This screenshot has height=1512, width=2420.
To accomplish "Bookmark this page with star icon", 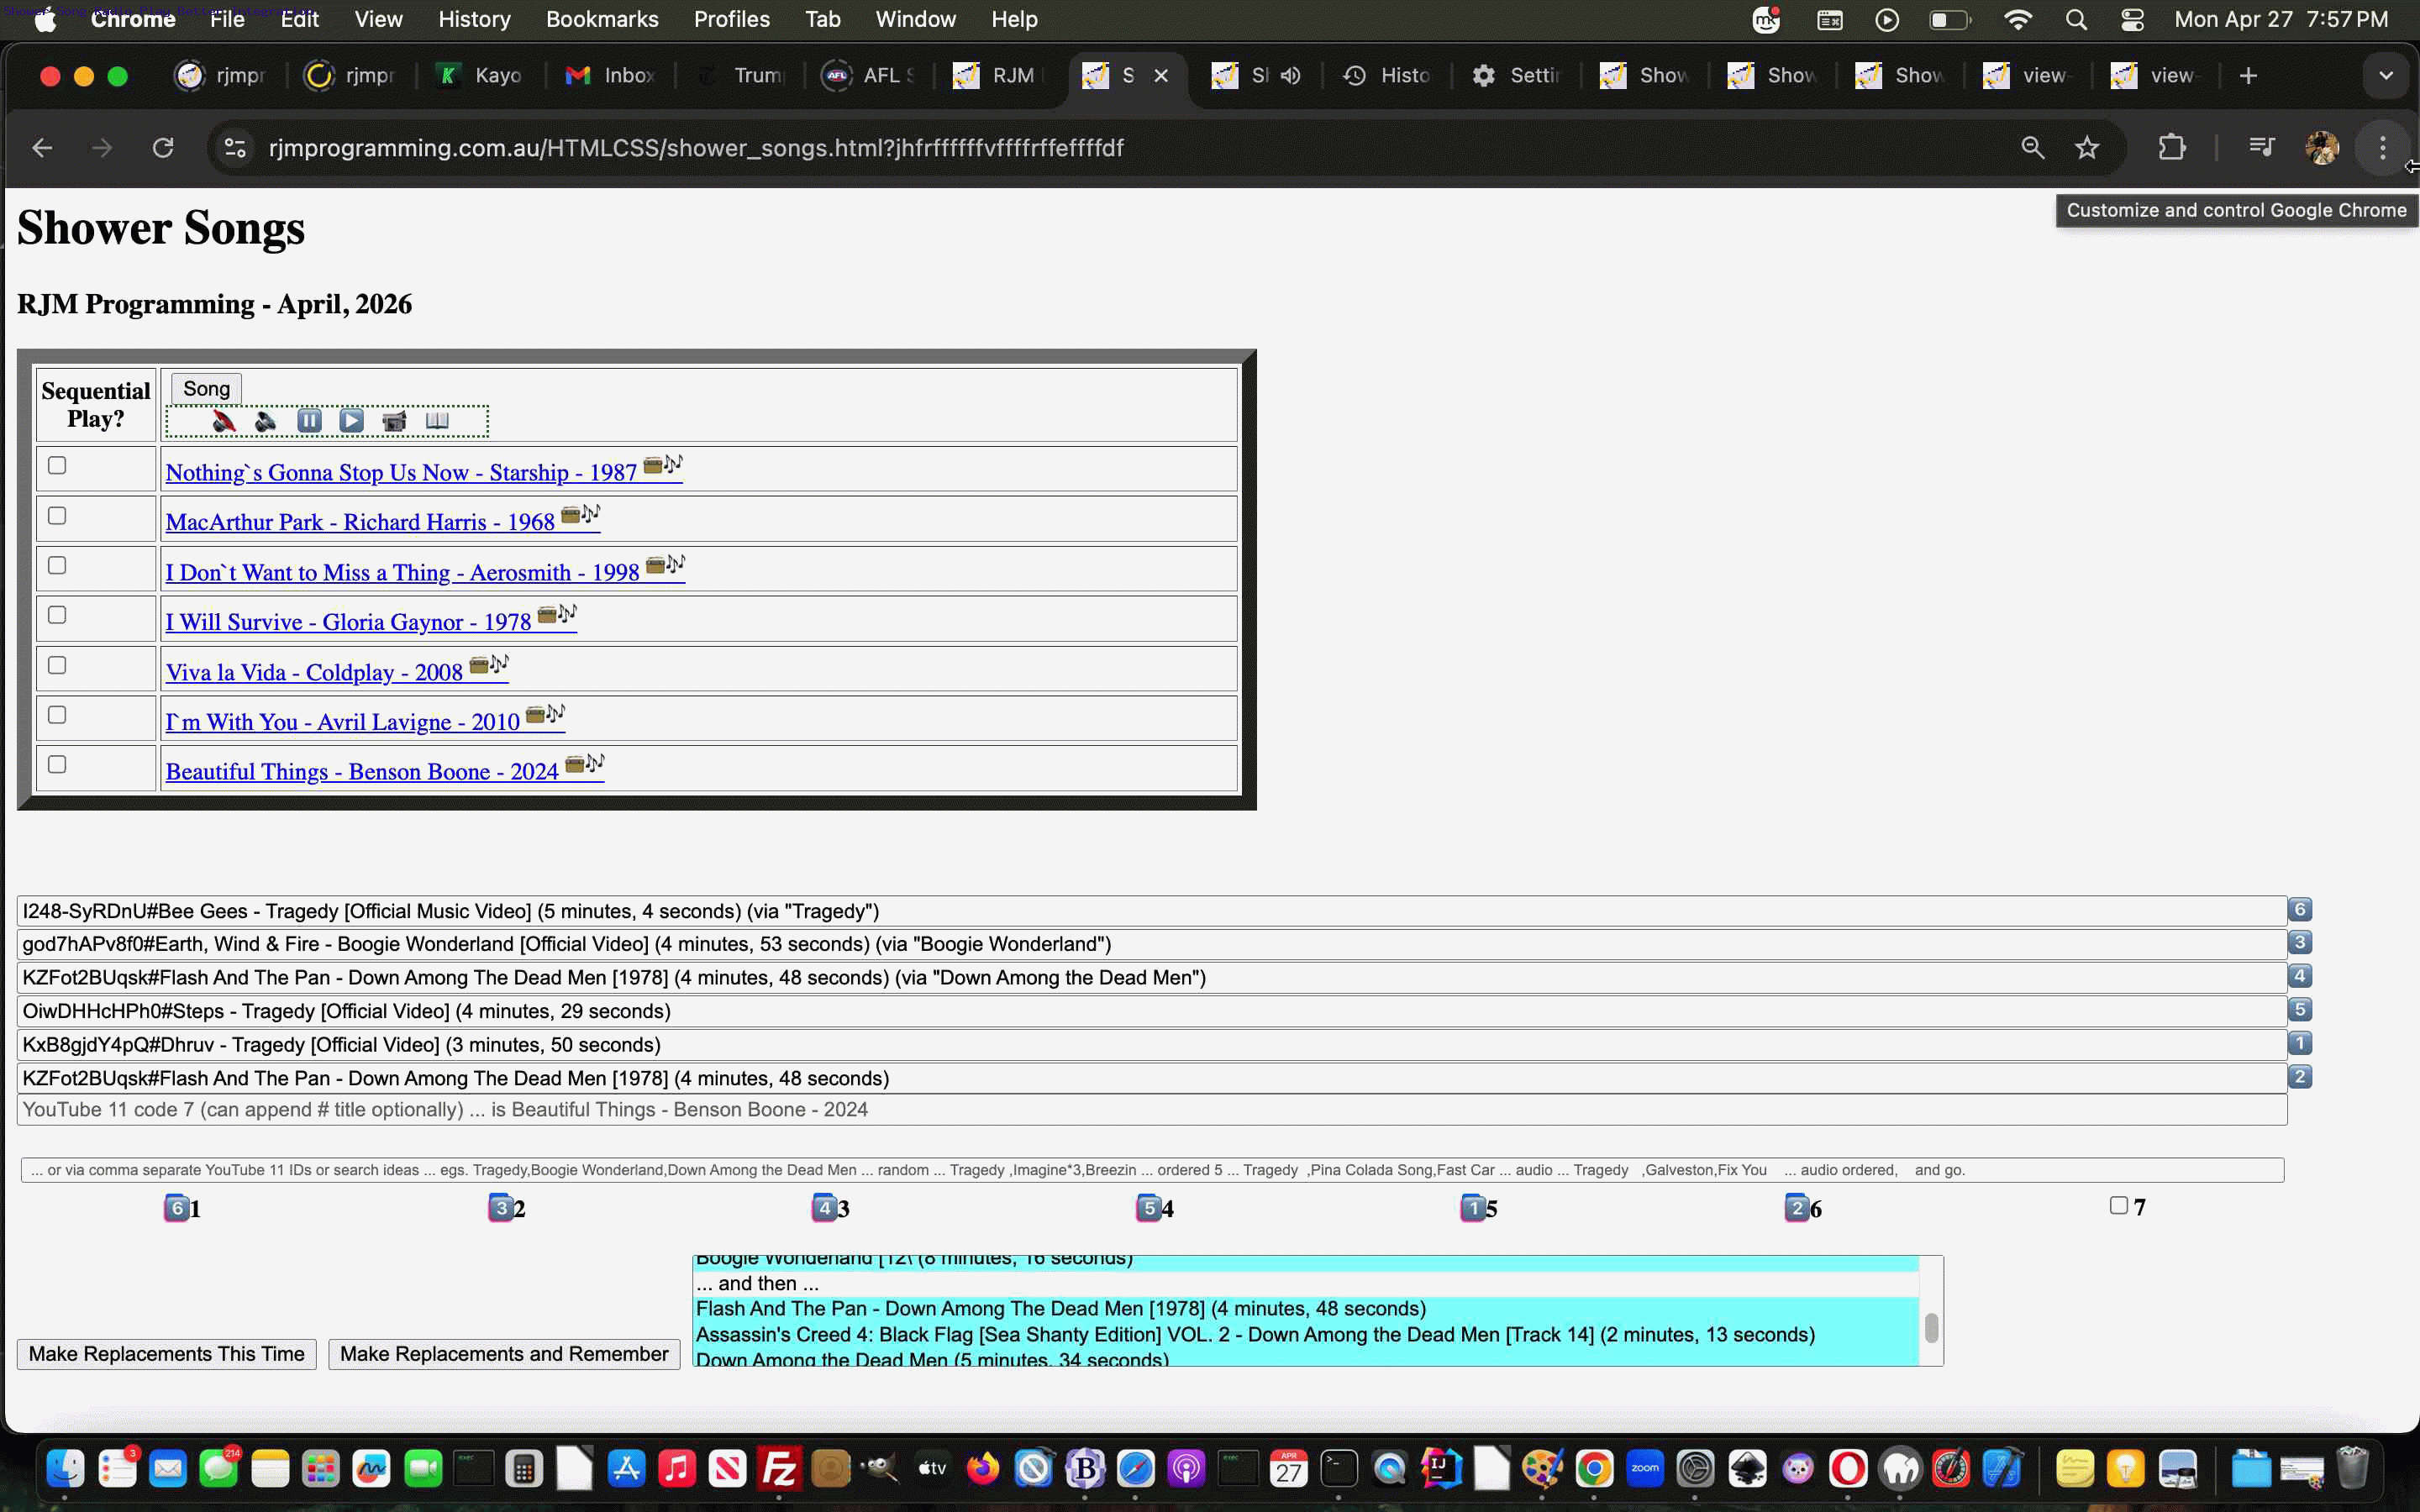I will click(x=2087, y=148).
